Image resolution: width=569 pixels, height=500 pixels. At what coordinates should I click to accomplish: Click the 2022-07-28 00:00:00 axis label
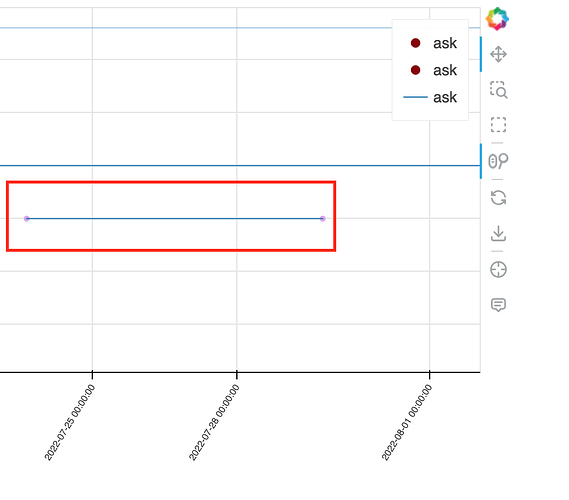[x=214, y=423]
